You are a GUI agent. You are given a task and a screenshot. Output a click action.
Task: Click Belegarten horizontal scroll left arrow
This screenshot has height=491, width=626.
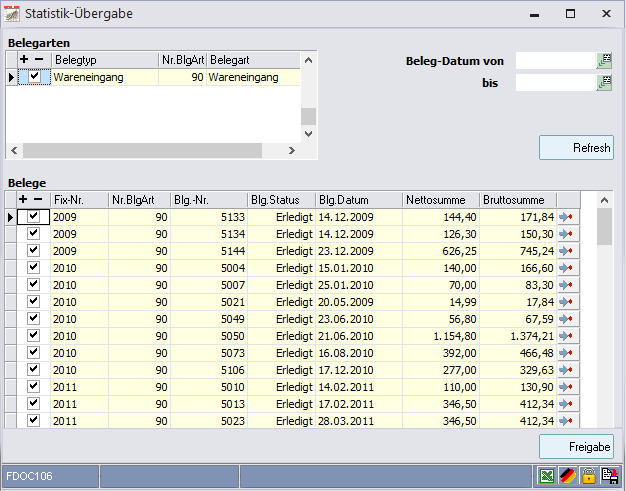click(x=14, y=150)
